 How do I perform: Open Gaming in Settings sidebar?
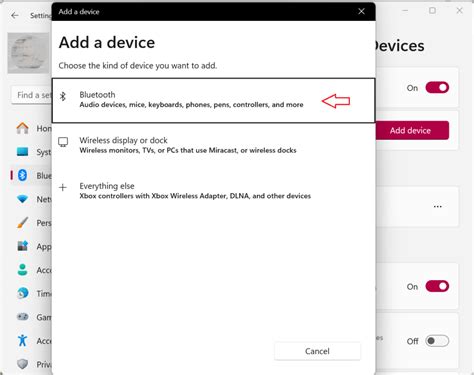34,317
